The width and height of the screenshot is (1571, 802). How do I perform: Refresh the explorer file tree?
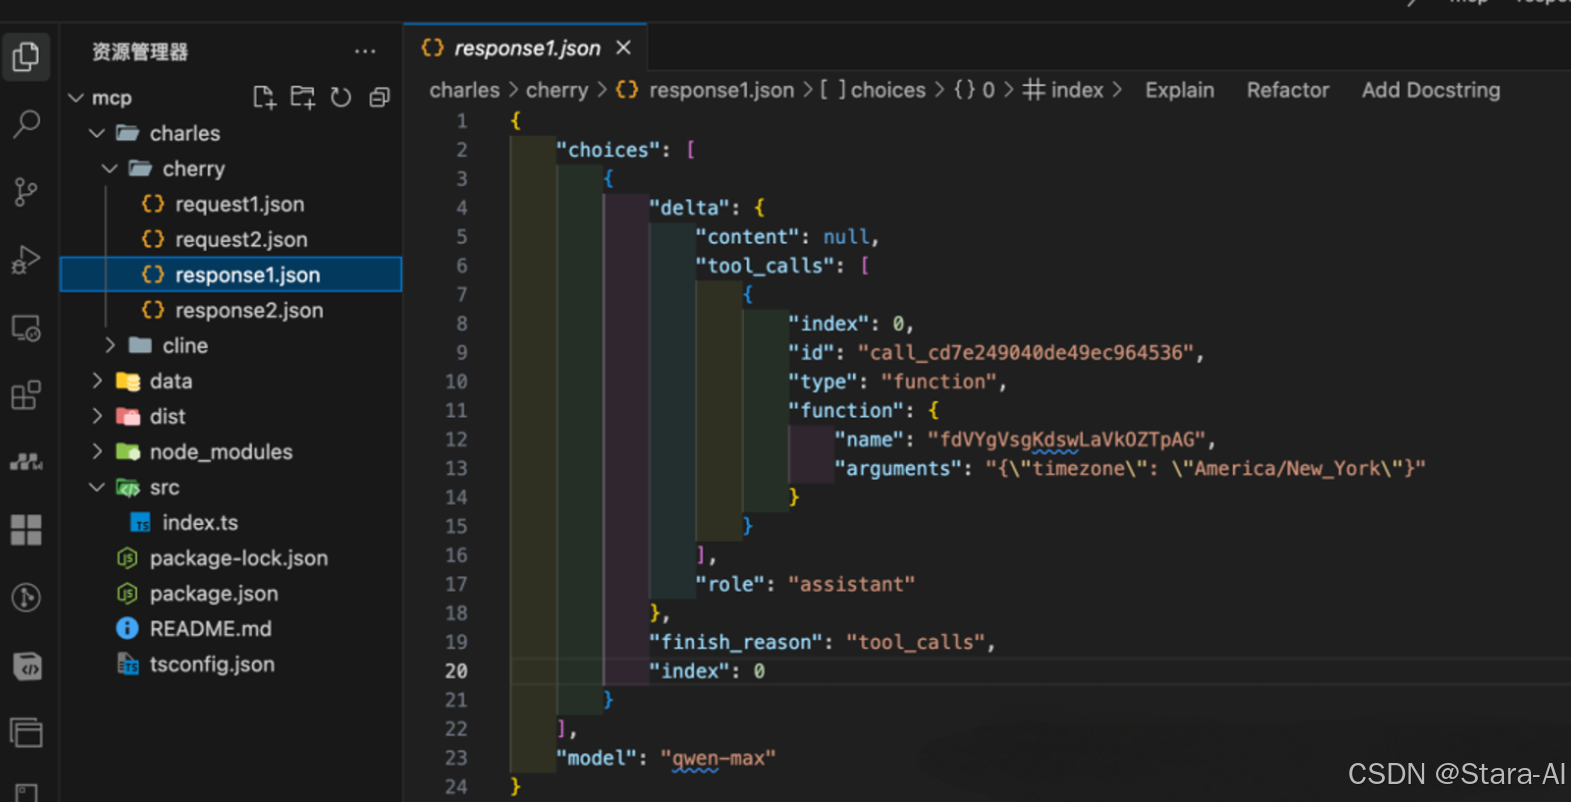(341, 97)
